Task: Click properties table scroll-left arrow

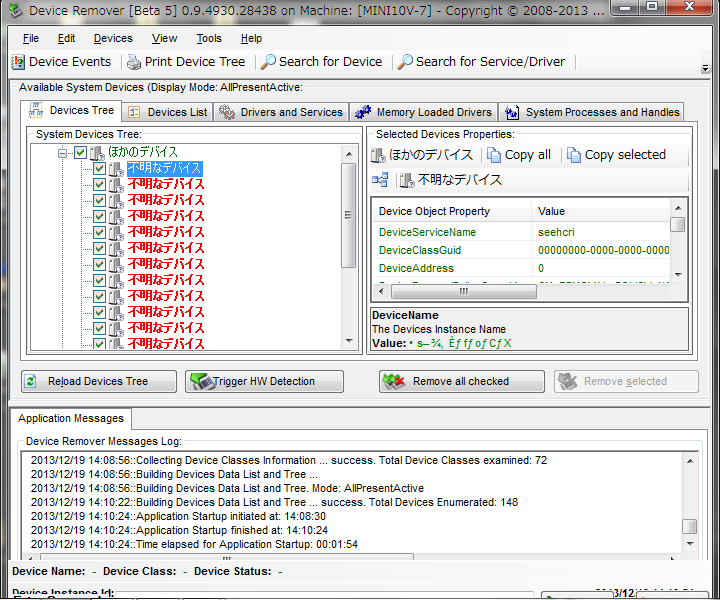Action: tap(381, 291)
